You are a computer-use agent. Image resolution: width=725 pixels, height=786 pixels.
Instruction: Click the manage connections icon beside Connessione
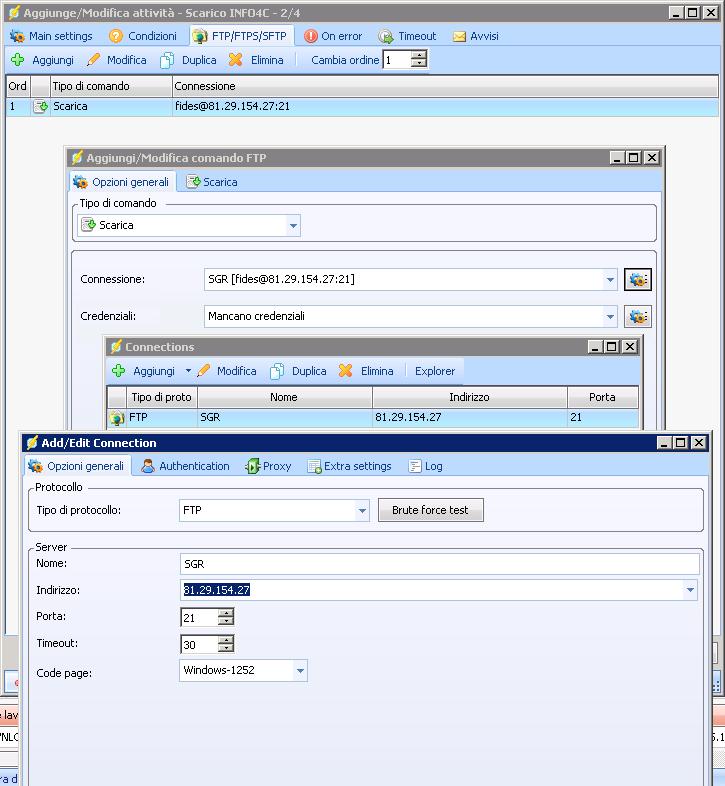point(638,280)
